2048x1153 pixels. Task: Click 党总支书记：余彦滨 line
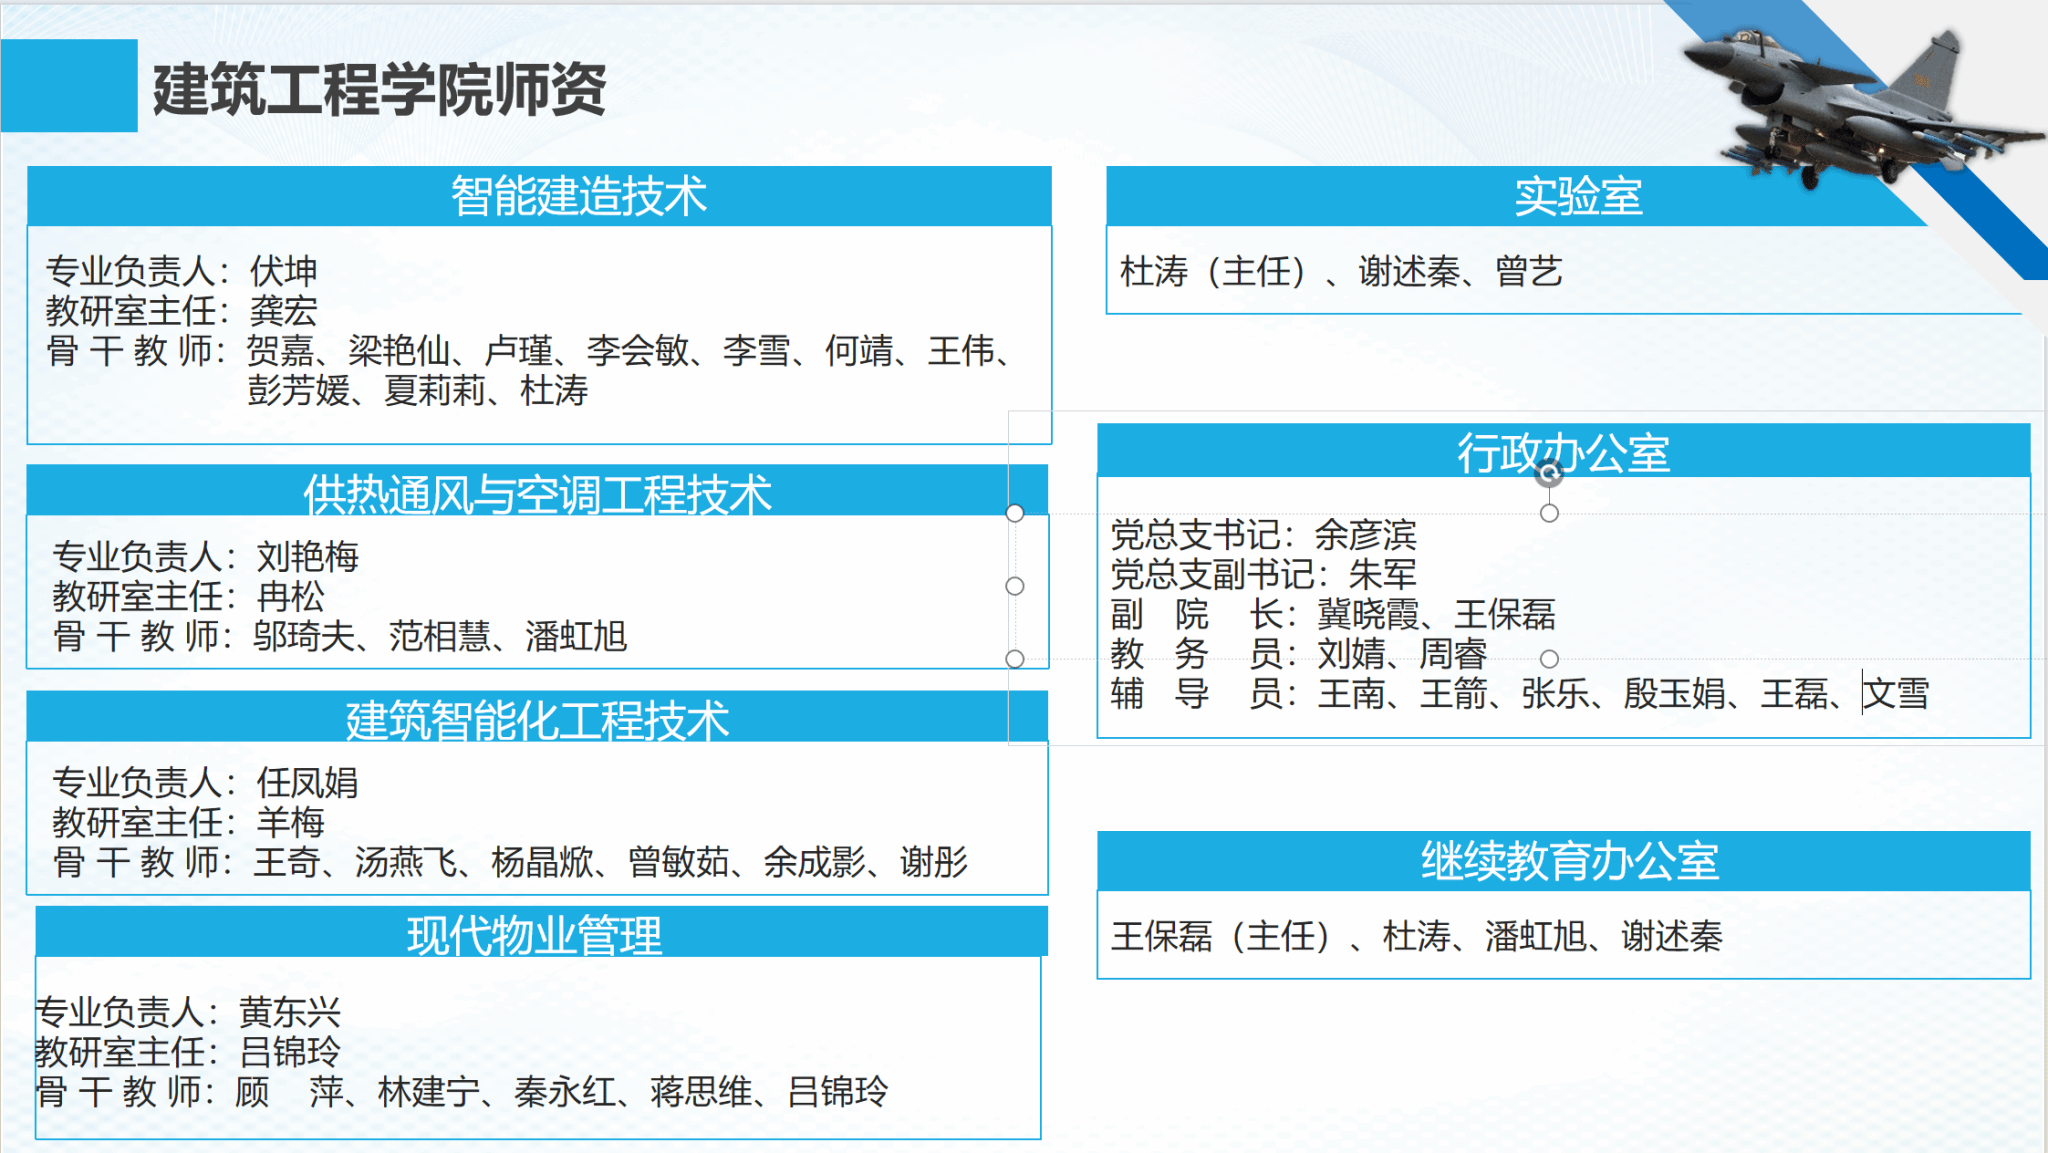coord(1263,535)
